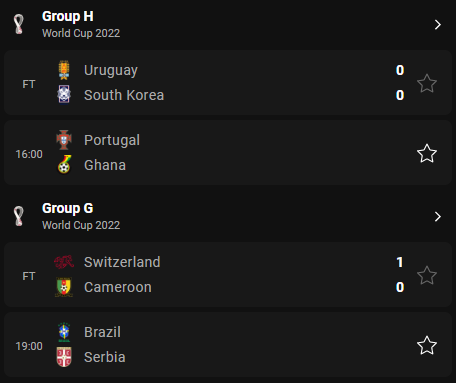This screenshot has height=383, width=456.
Task: Click the South Korea team crest
Action: click(x=64, y=95)
